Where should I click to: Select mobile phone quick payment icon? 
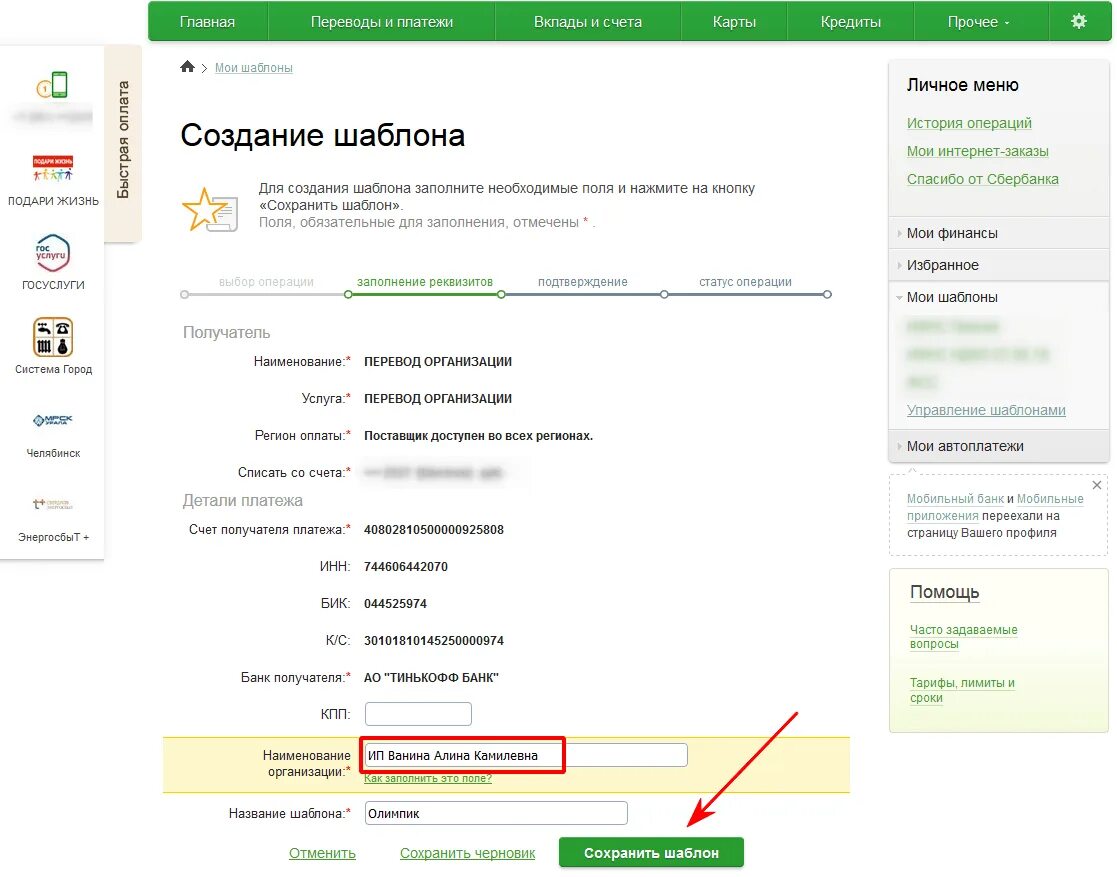(53, 85)
